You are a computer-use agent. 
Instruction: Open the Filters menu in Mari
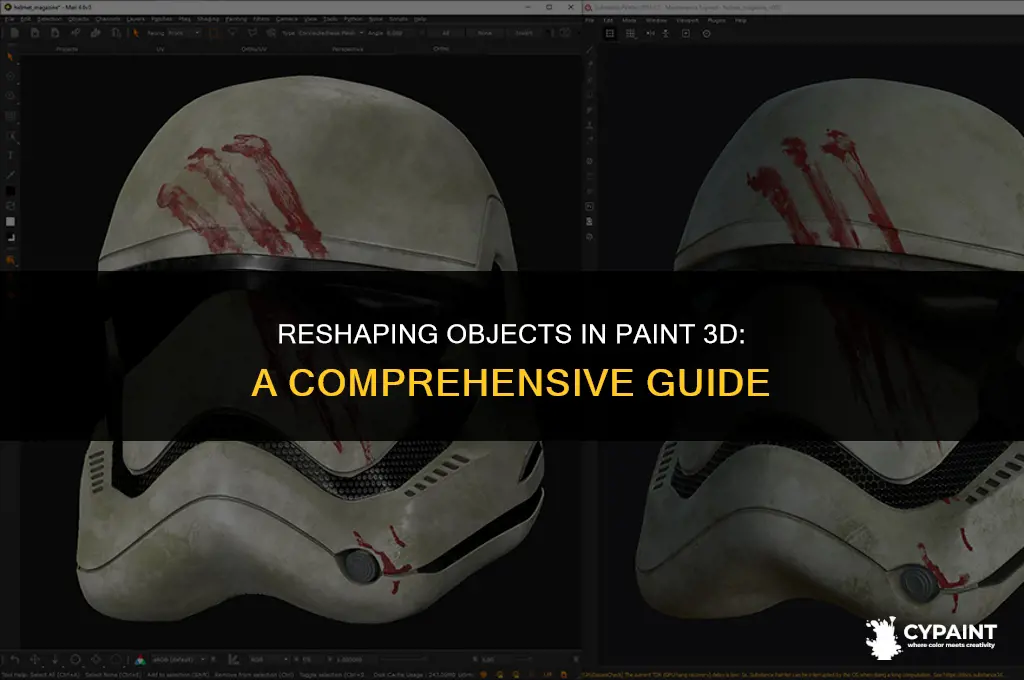[261, 20]
